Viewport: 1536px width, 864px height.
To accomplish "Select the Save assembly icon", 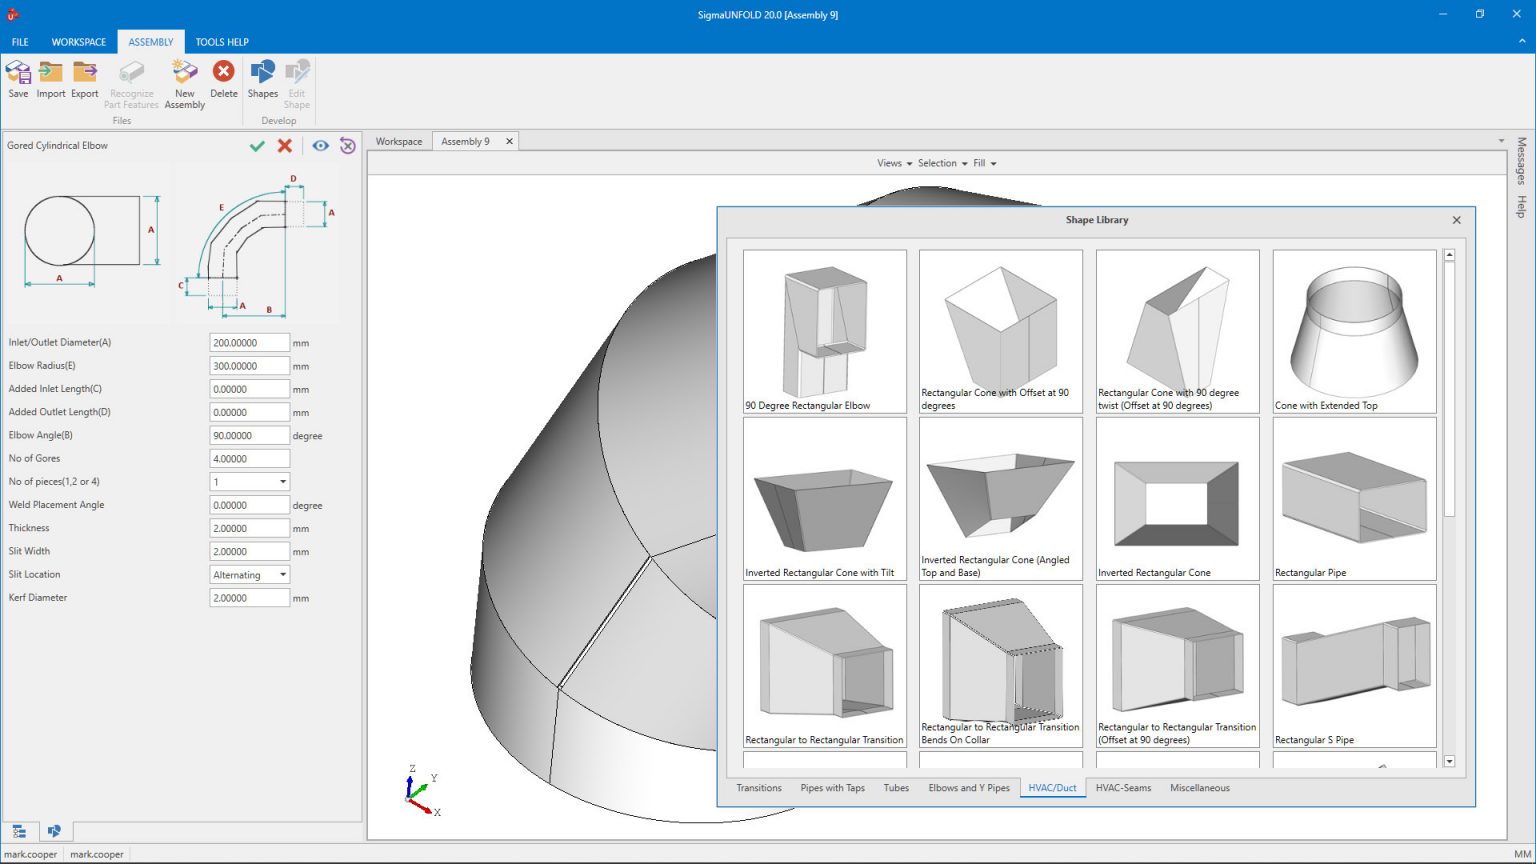I will click(x=17, y=80).
